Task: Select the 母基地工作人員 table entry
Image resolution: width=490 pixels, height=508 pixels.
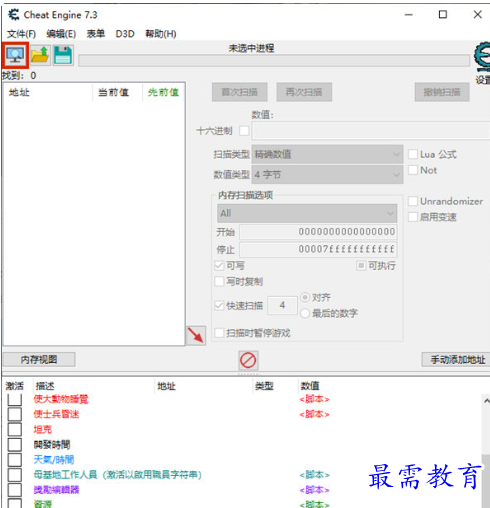Action: click(x=117, y=475)
